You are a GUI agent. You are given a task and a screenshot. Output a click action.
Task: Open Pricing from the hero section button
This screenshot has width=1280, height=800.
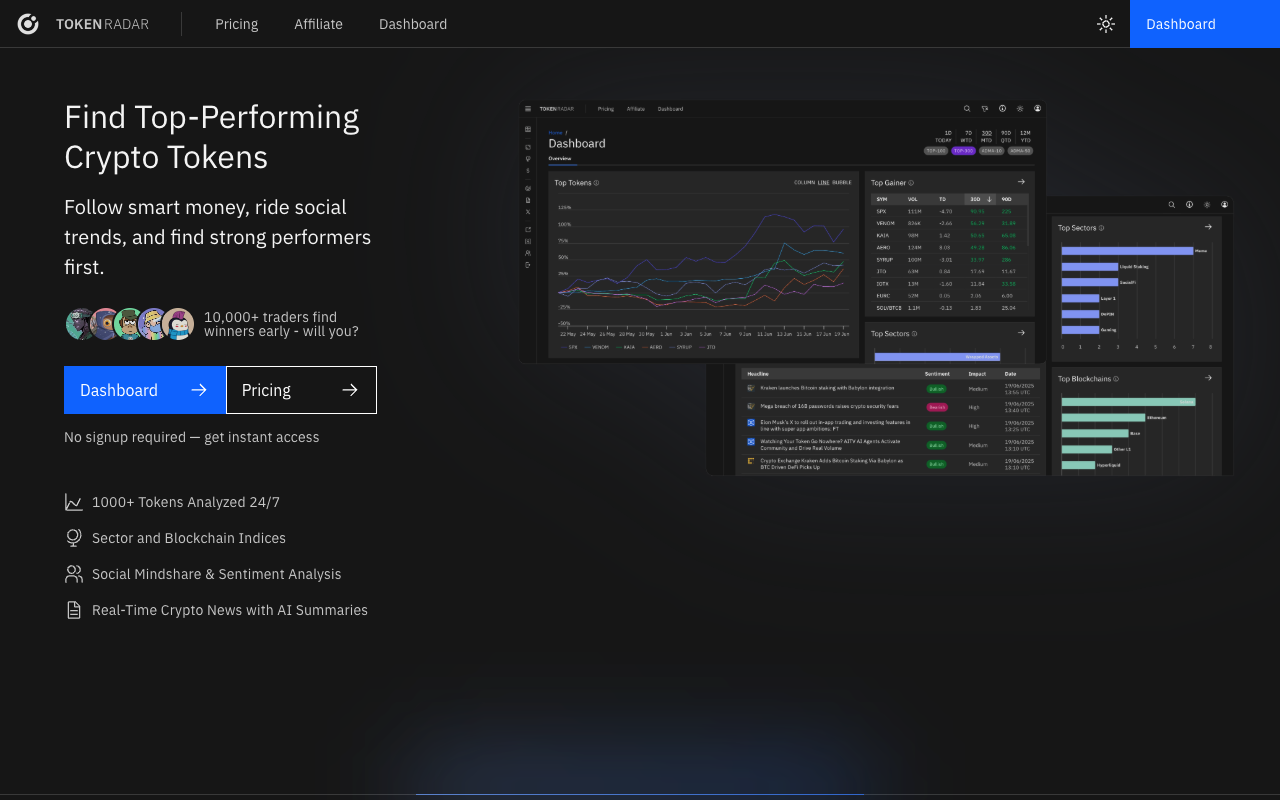click(x=301, y=390)
